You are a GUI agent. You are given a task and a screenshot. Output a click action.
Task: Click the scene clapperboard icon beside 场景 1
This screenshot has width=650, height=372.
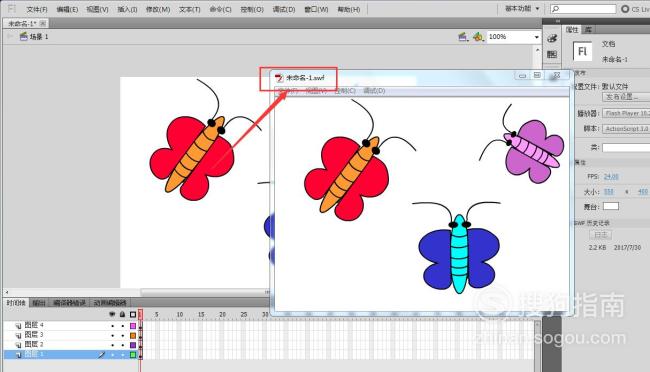tap(24, 36)
